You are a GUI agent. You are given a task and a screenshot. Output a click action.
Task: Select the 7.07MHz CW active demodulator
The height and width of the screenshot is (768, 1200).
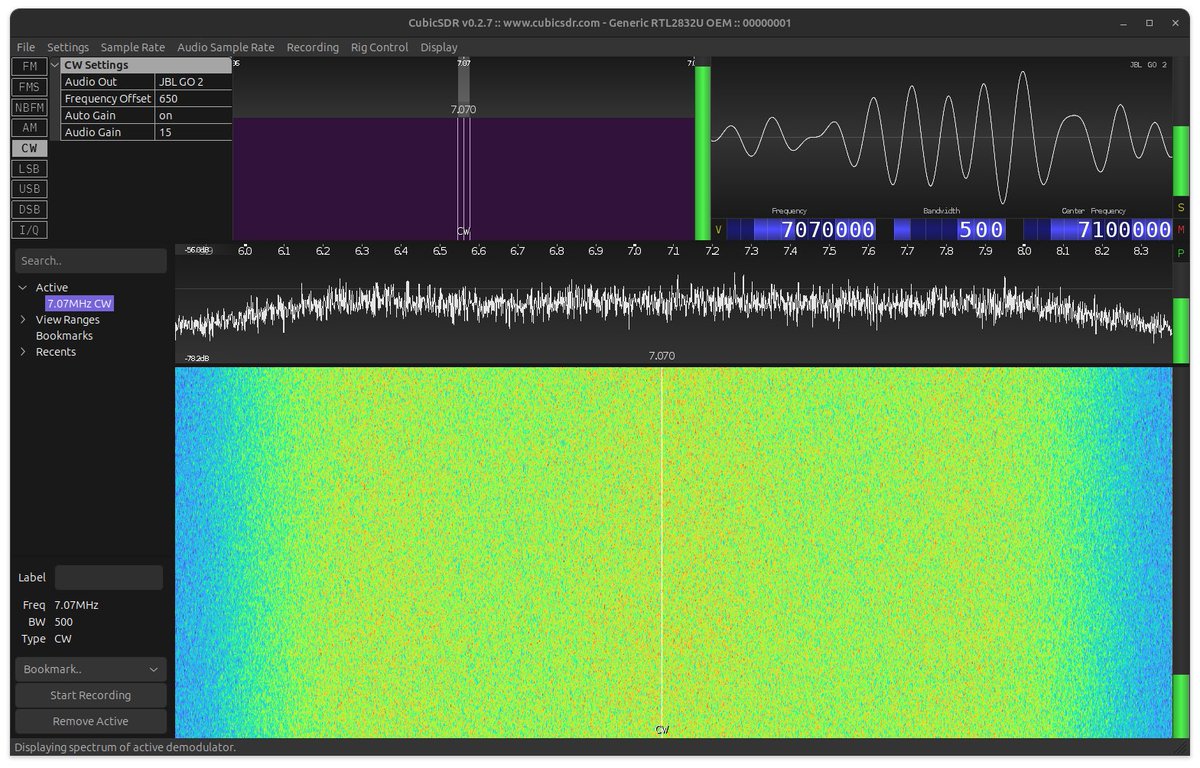point(80,304)
